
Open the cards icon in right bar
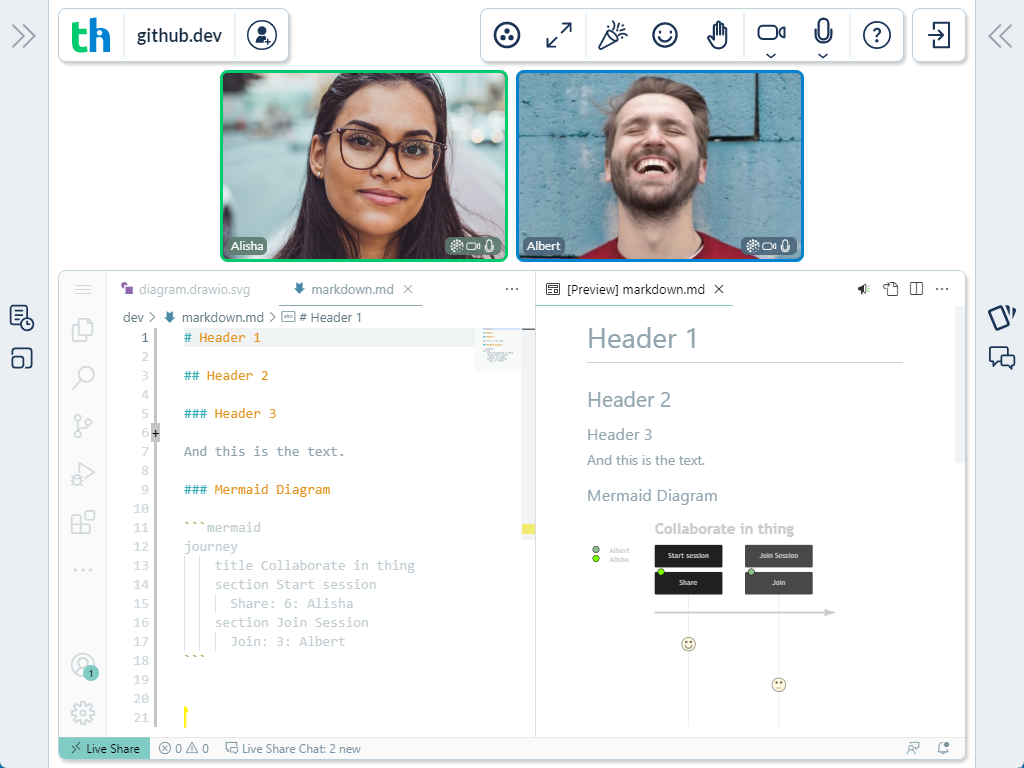pos(1002,317)
